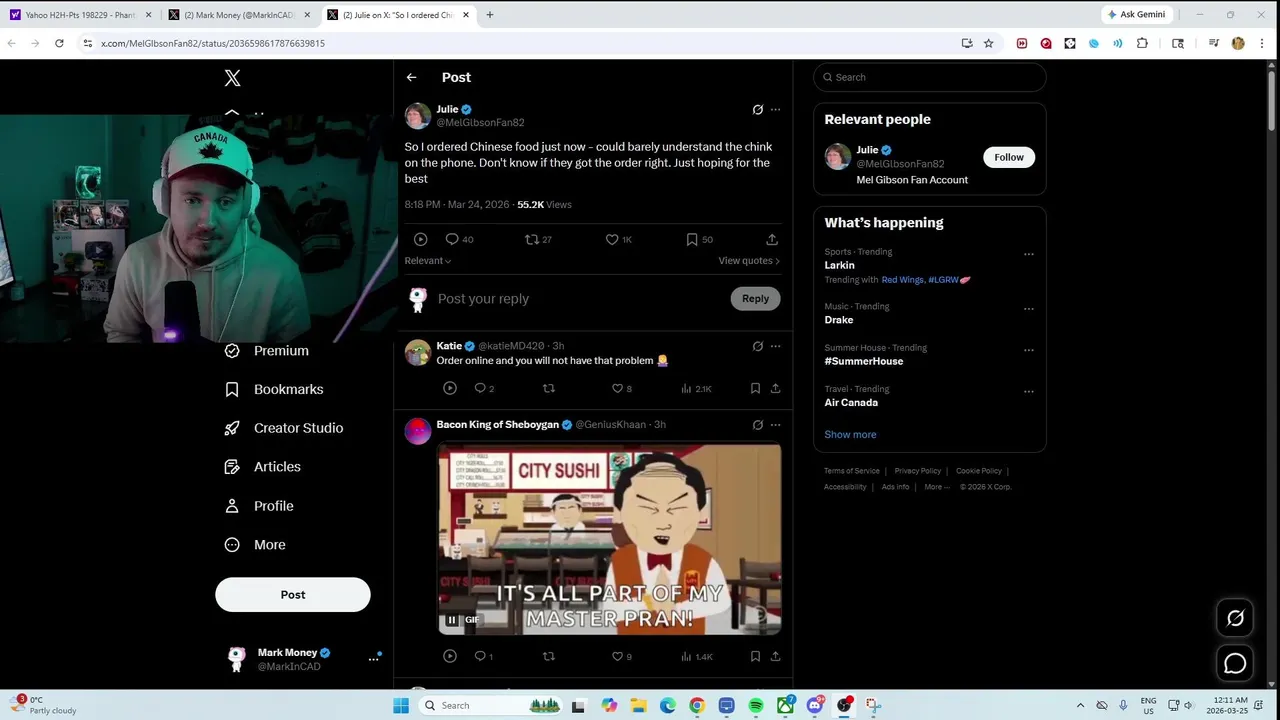This screenshot has width=1280, height=720.
Task: Switch to Yahoo H2H-Pts browser tab
Action: pyautogui.click(x=80, y=15)
